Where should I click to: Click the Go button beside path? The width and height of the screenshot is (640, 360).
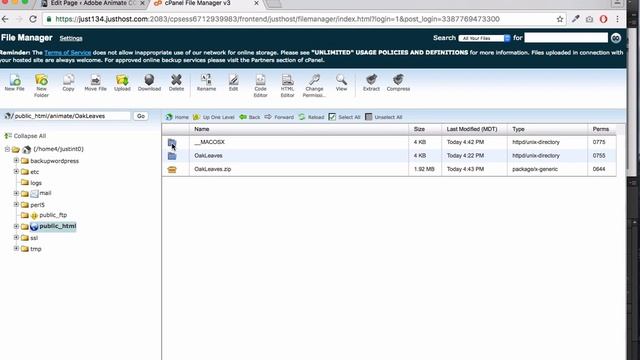coord(141,116)
